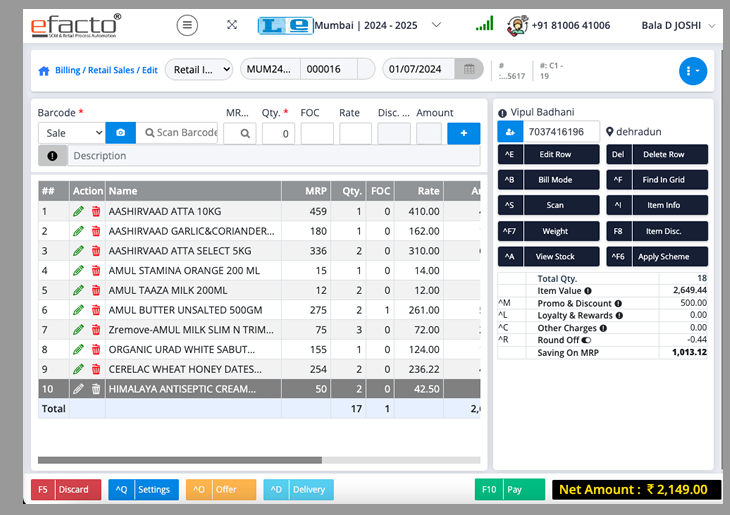Open blue three-dots more options button

pyautogui.click(x=692, y=71)
